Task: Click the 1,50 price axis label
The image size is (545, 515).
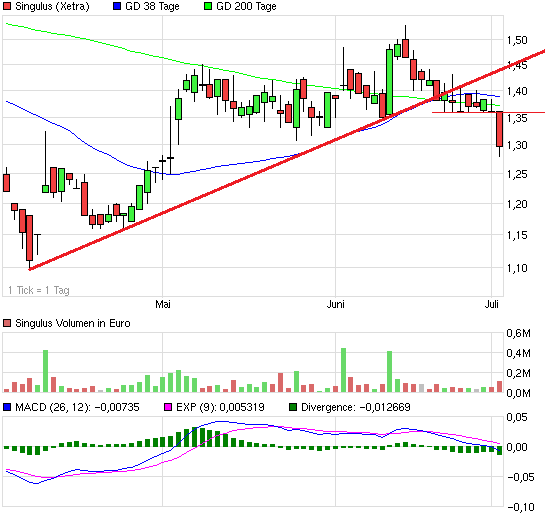Action: pyautogui.click(x=517, y=40)
